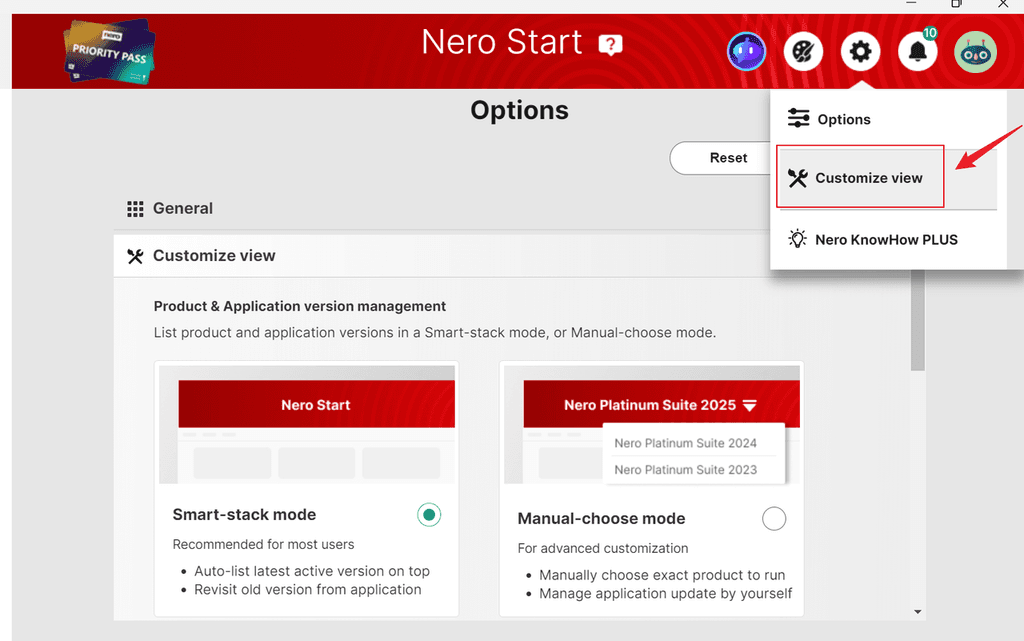Open the Nero AI chat assistant icon

747,52
